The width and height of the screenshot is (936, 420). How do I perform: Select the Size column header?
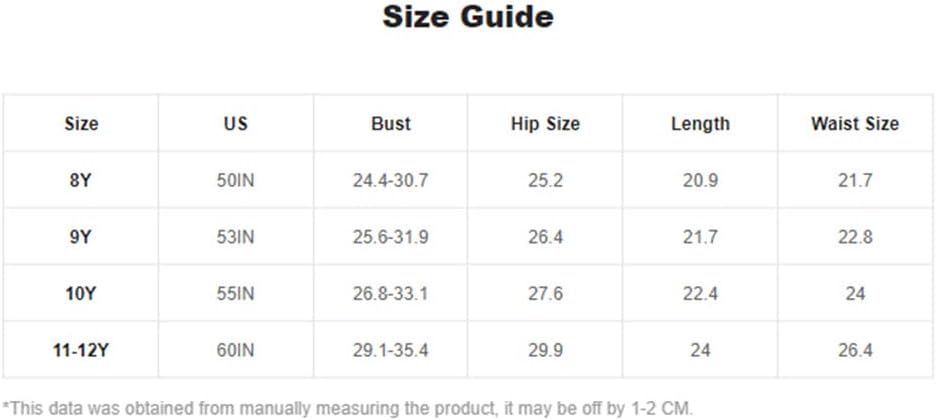(81, 123)
